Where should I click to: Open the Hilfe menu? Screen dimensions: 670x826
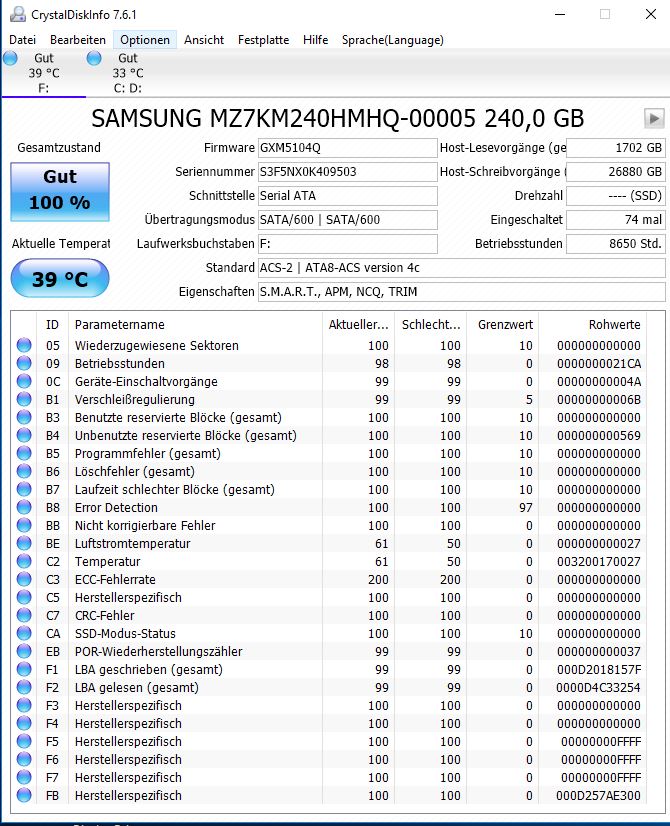point(316,40)
